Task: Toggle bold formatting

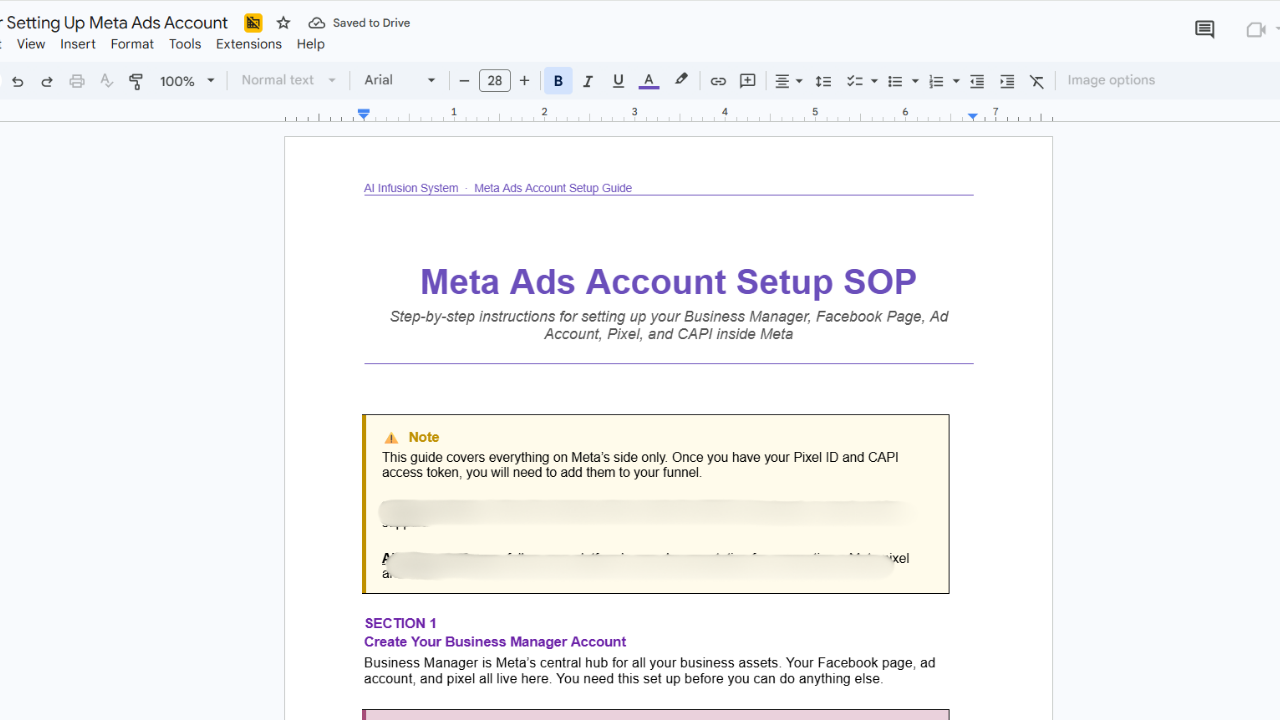Action: pyautogui.click(x=558, y=81)
